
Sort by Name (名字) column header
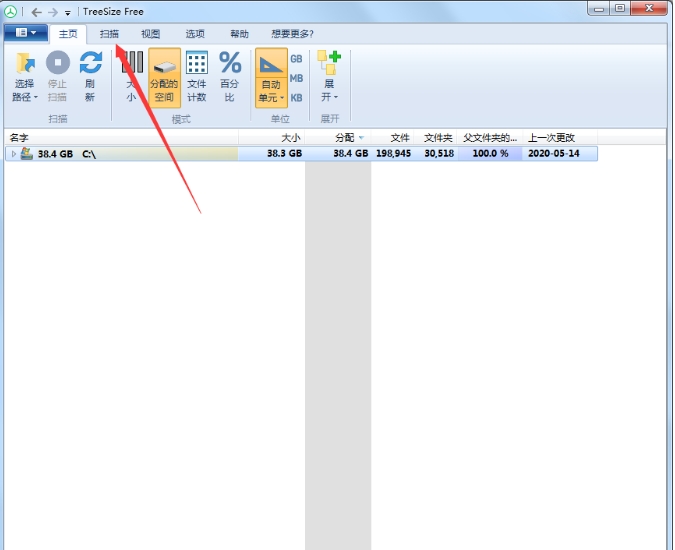[x=121, y=138]
